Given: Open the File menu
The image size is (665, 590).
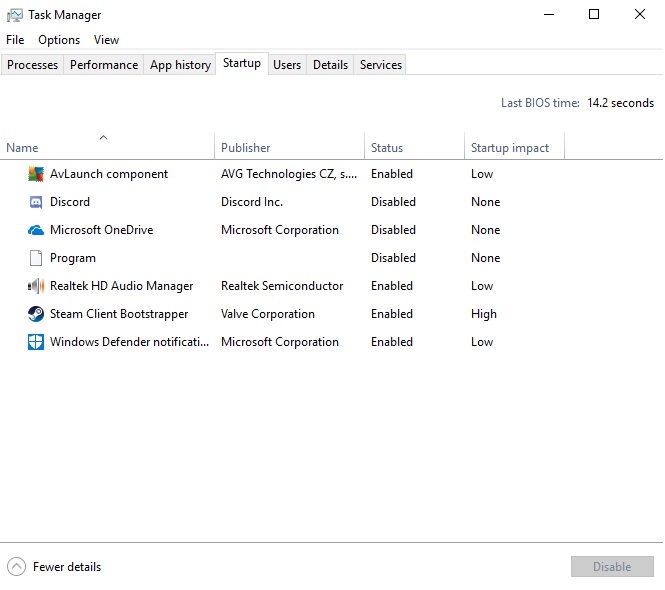Looking at the screenshot, I should [15, 40].
